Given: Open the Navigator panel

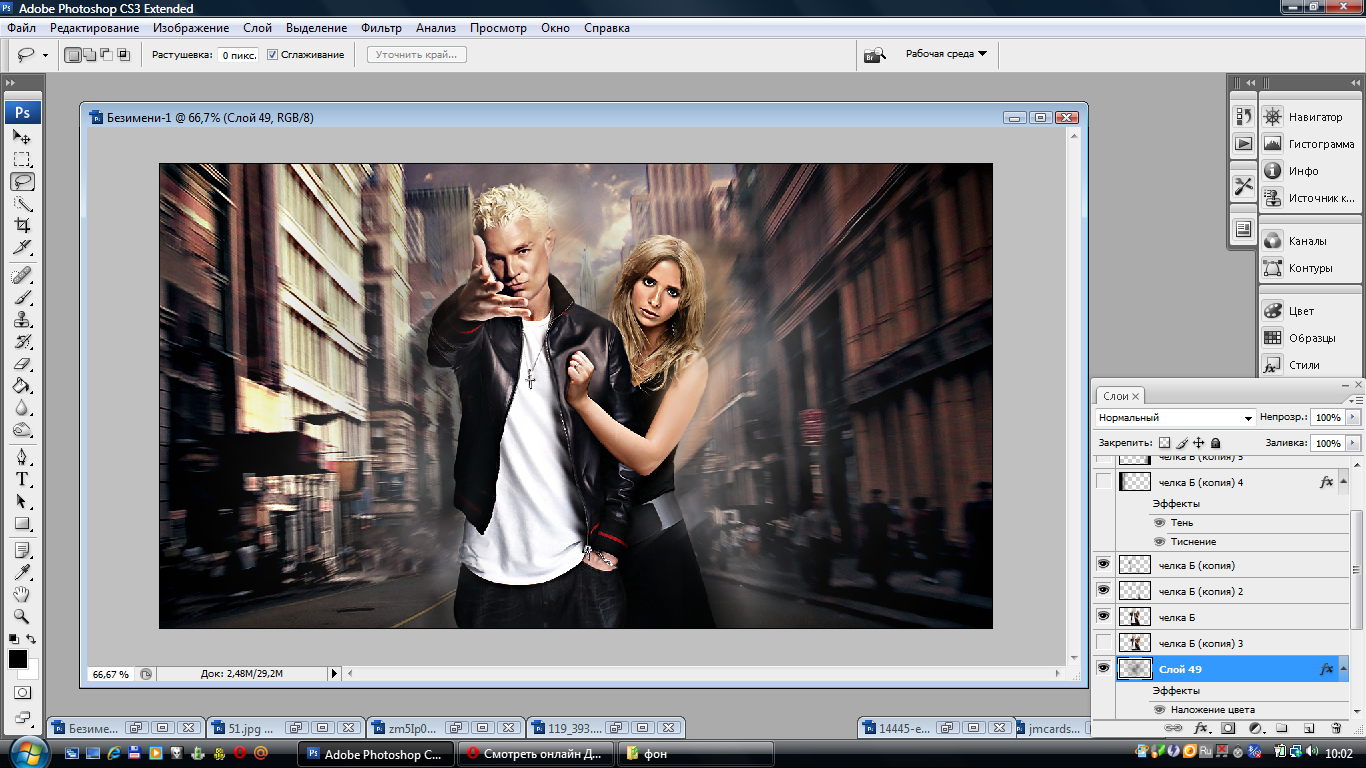Looking at the screenshot, I should pyautogui.click(x=1310, y=117).
